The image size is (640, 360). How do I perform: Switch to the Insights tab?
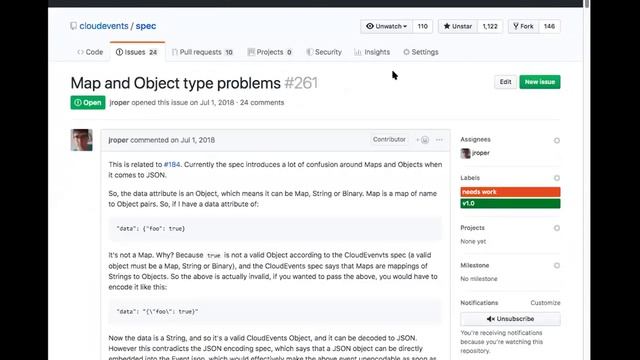(x=372, y=52)
